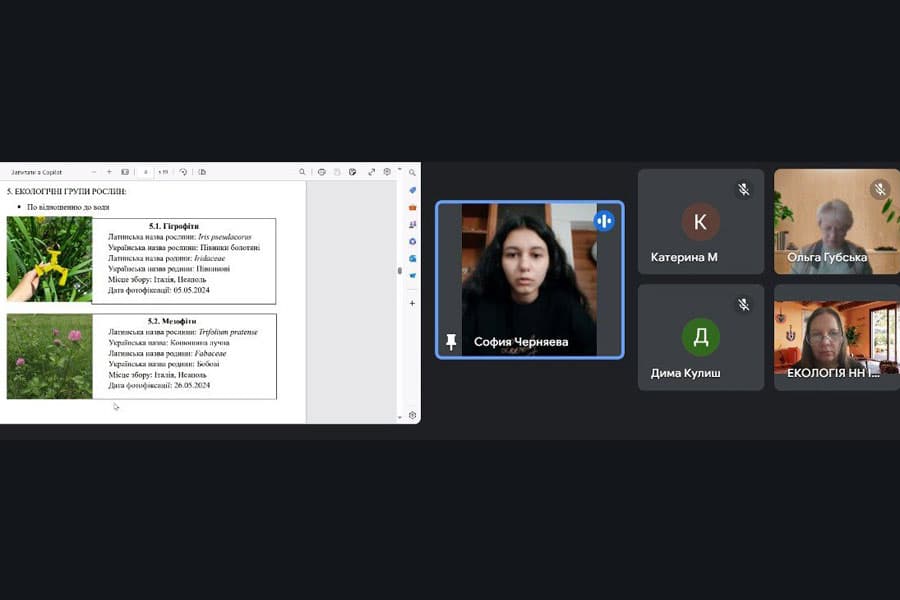Click the bullet 'По відношенню до води'

[68, 207]
